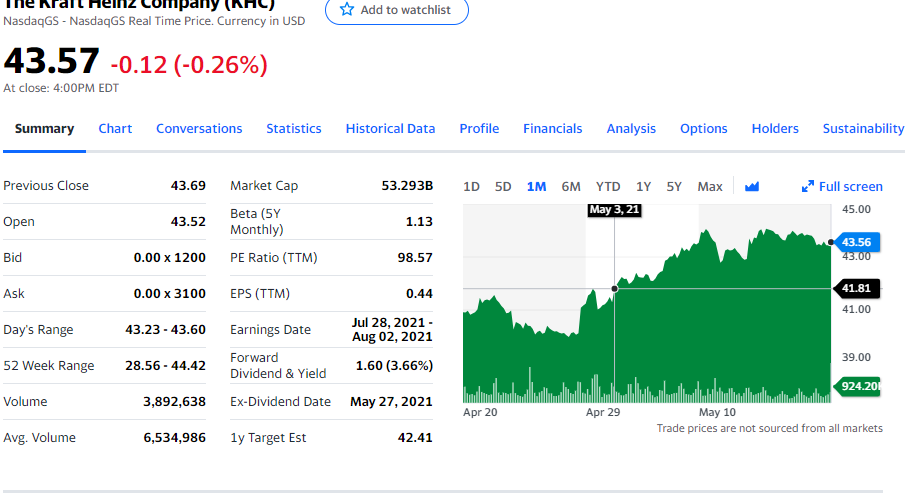The height and width of the screenshot is (502, 905).
Task: Click the Apr 29 chart axis label
Action: pyautogui.click(x=603, y=412)
